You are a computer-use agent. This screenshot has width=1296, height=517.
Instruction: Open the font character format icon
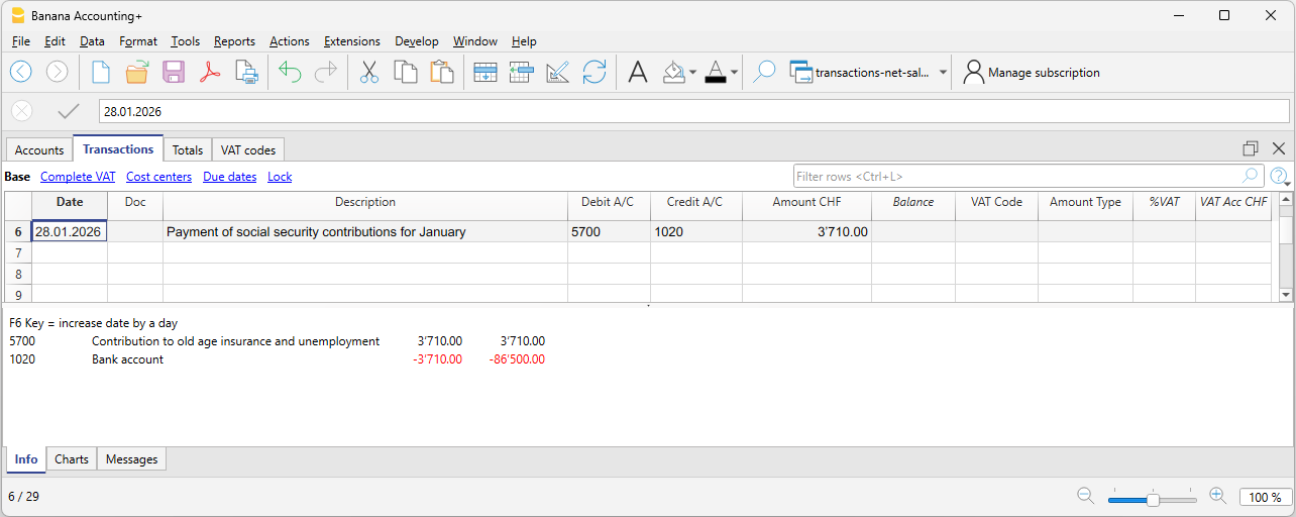pyautogui.click(x=637, y=72)
